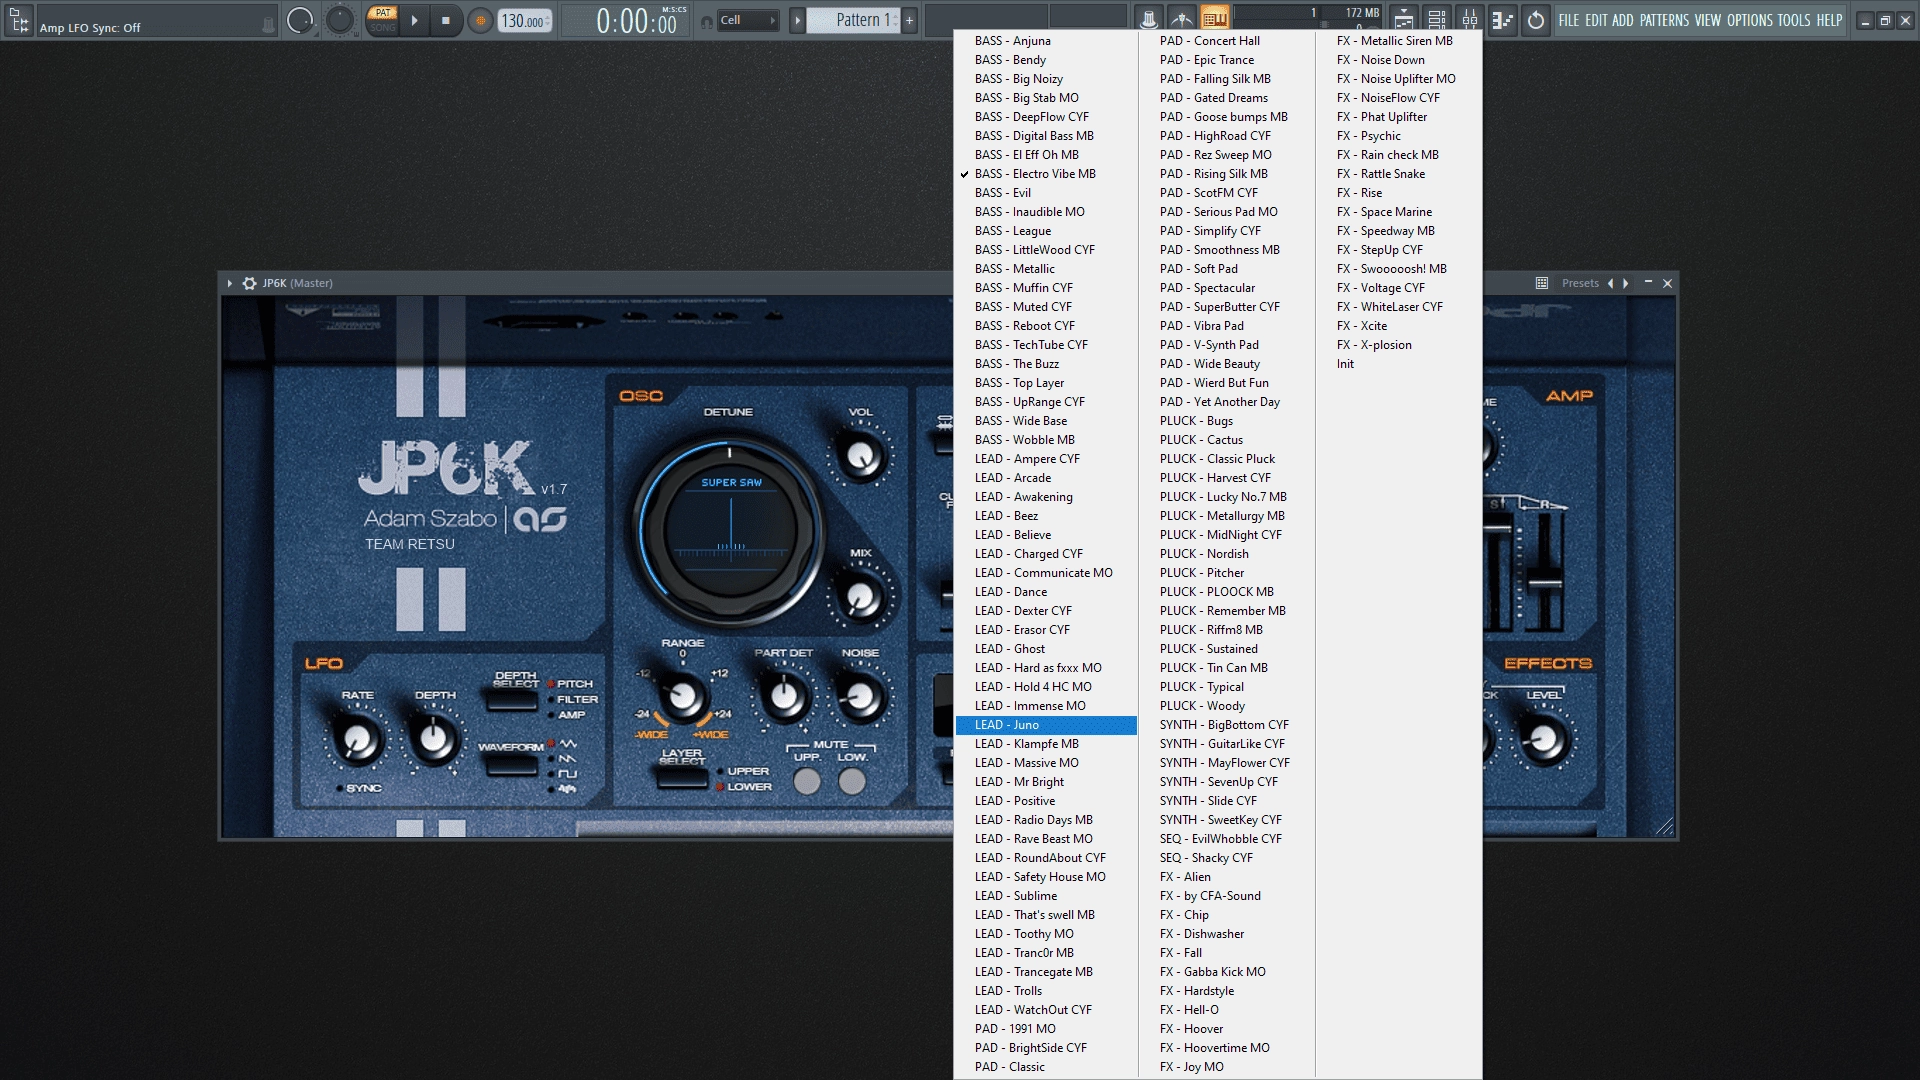Open the HELP menu
The width and height of the screenshot is (1920, 1080).
[x=1829, y=20]
